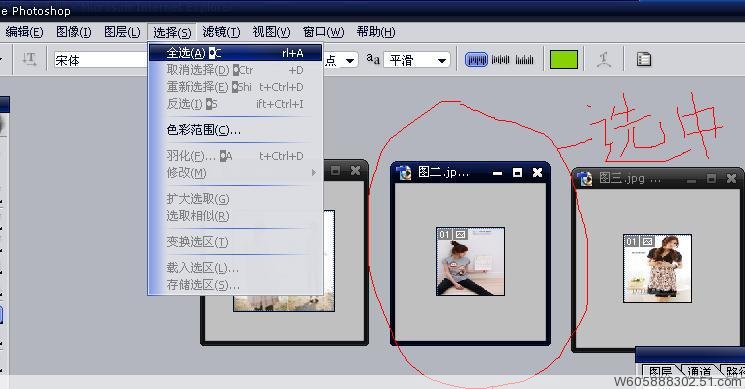Open the 图层(L) menu
Viewport: 745px width, 389px height.
122,32
